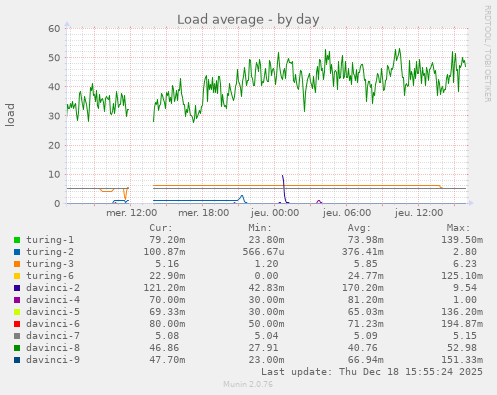
Task: Click the turing-2 blue legend swatch
Action: coord(17,252)
